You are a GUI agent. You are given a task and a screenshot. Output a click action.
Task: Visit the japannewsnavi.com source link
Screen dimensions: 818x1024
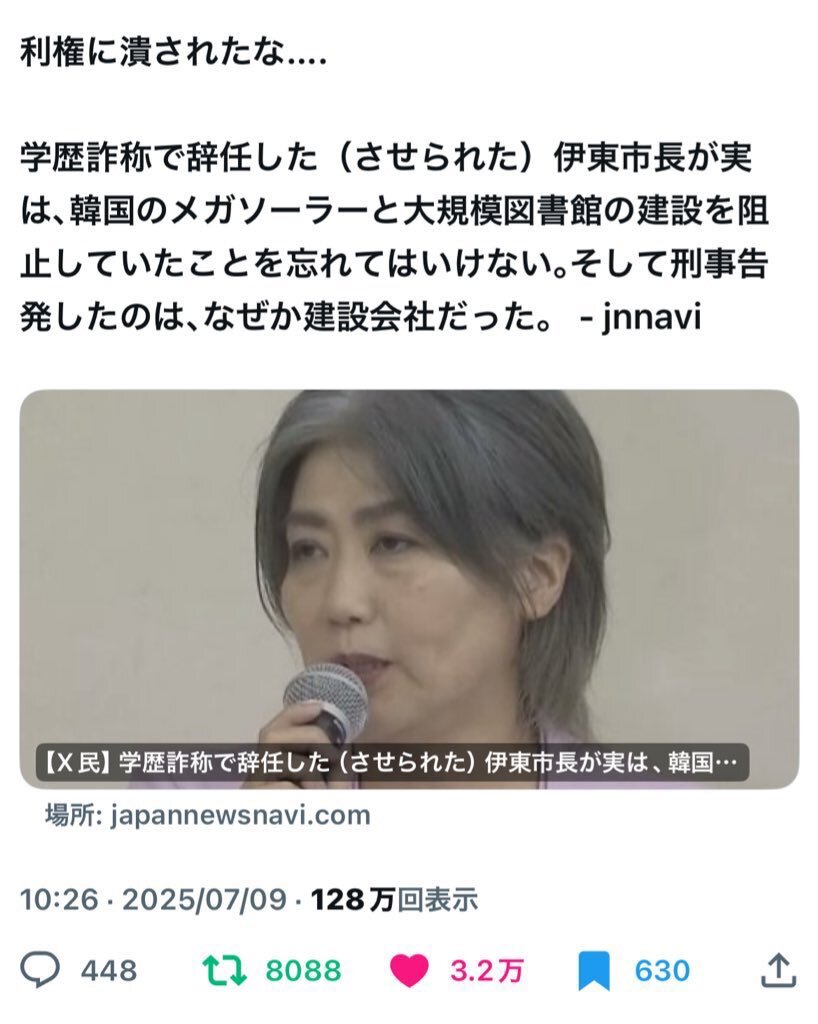[x=240, y=815]
